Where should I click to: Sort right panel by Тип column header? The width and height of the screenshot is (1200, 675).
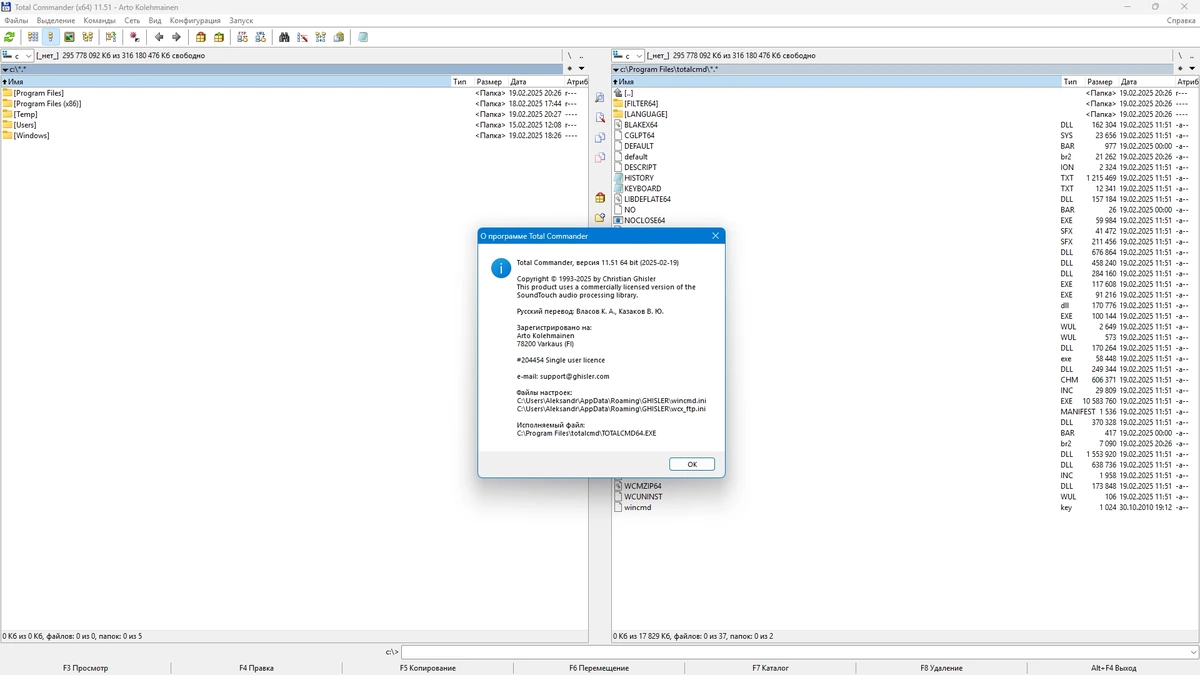(1071, 82)
